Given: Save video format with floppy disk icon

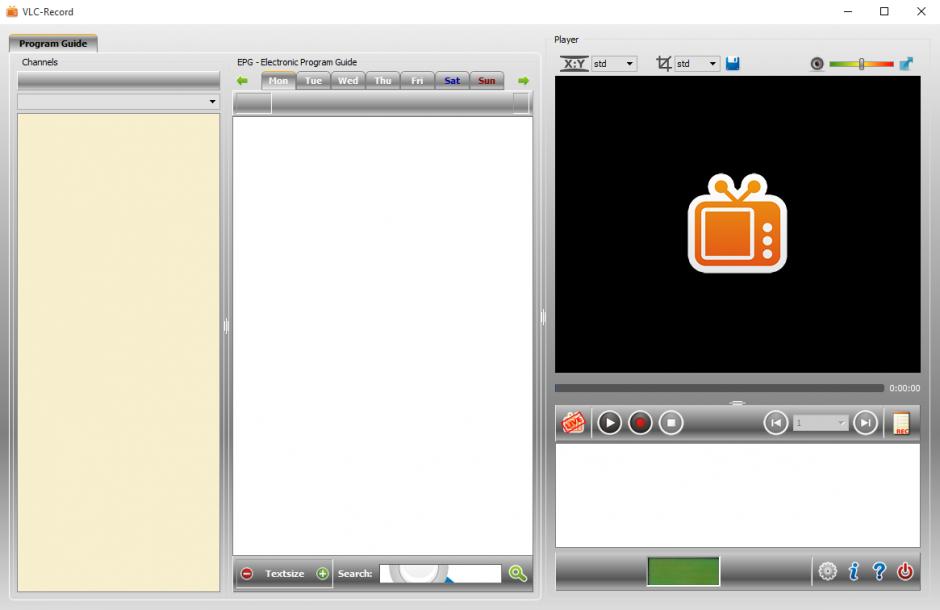Looking at the screenshot, I should coord(733,64).
